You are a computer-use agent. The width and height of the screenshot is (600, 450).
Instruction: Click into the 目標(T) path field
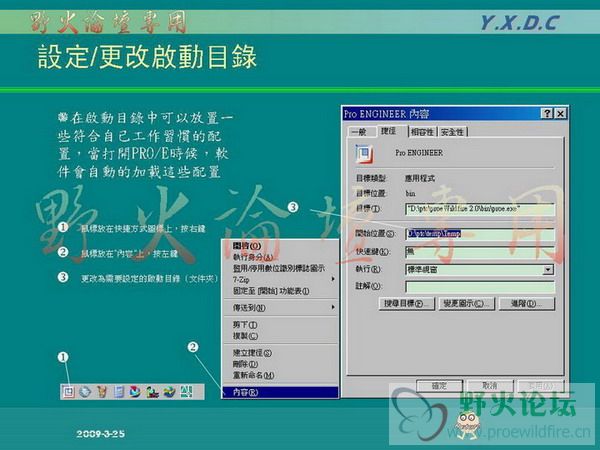point(480,209)
